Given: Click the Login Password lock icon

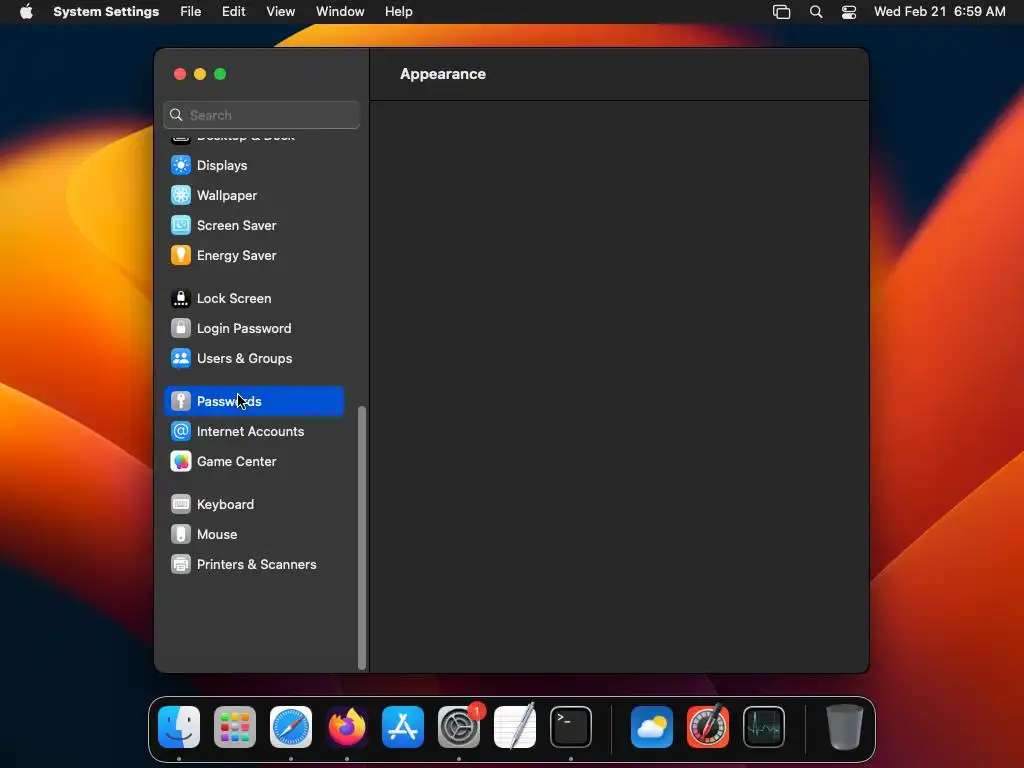Looking at the screenshot, I should 181,328.
